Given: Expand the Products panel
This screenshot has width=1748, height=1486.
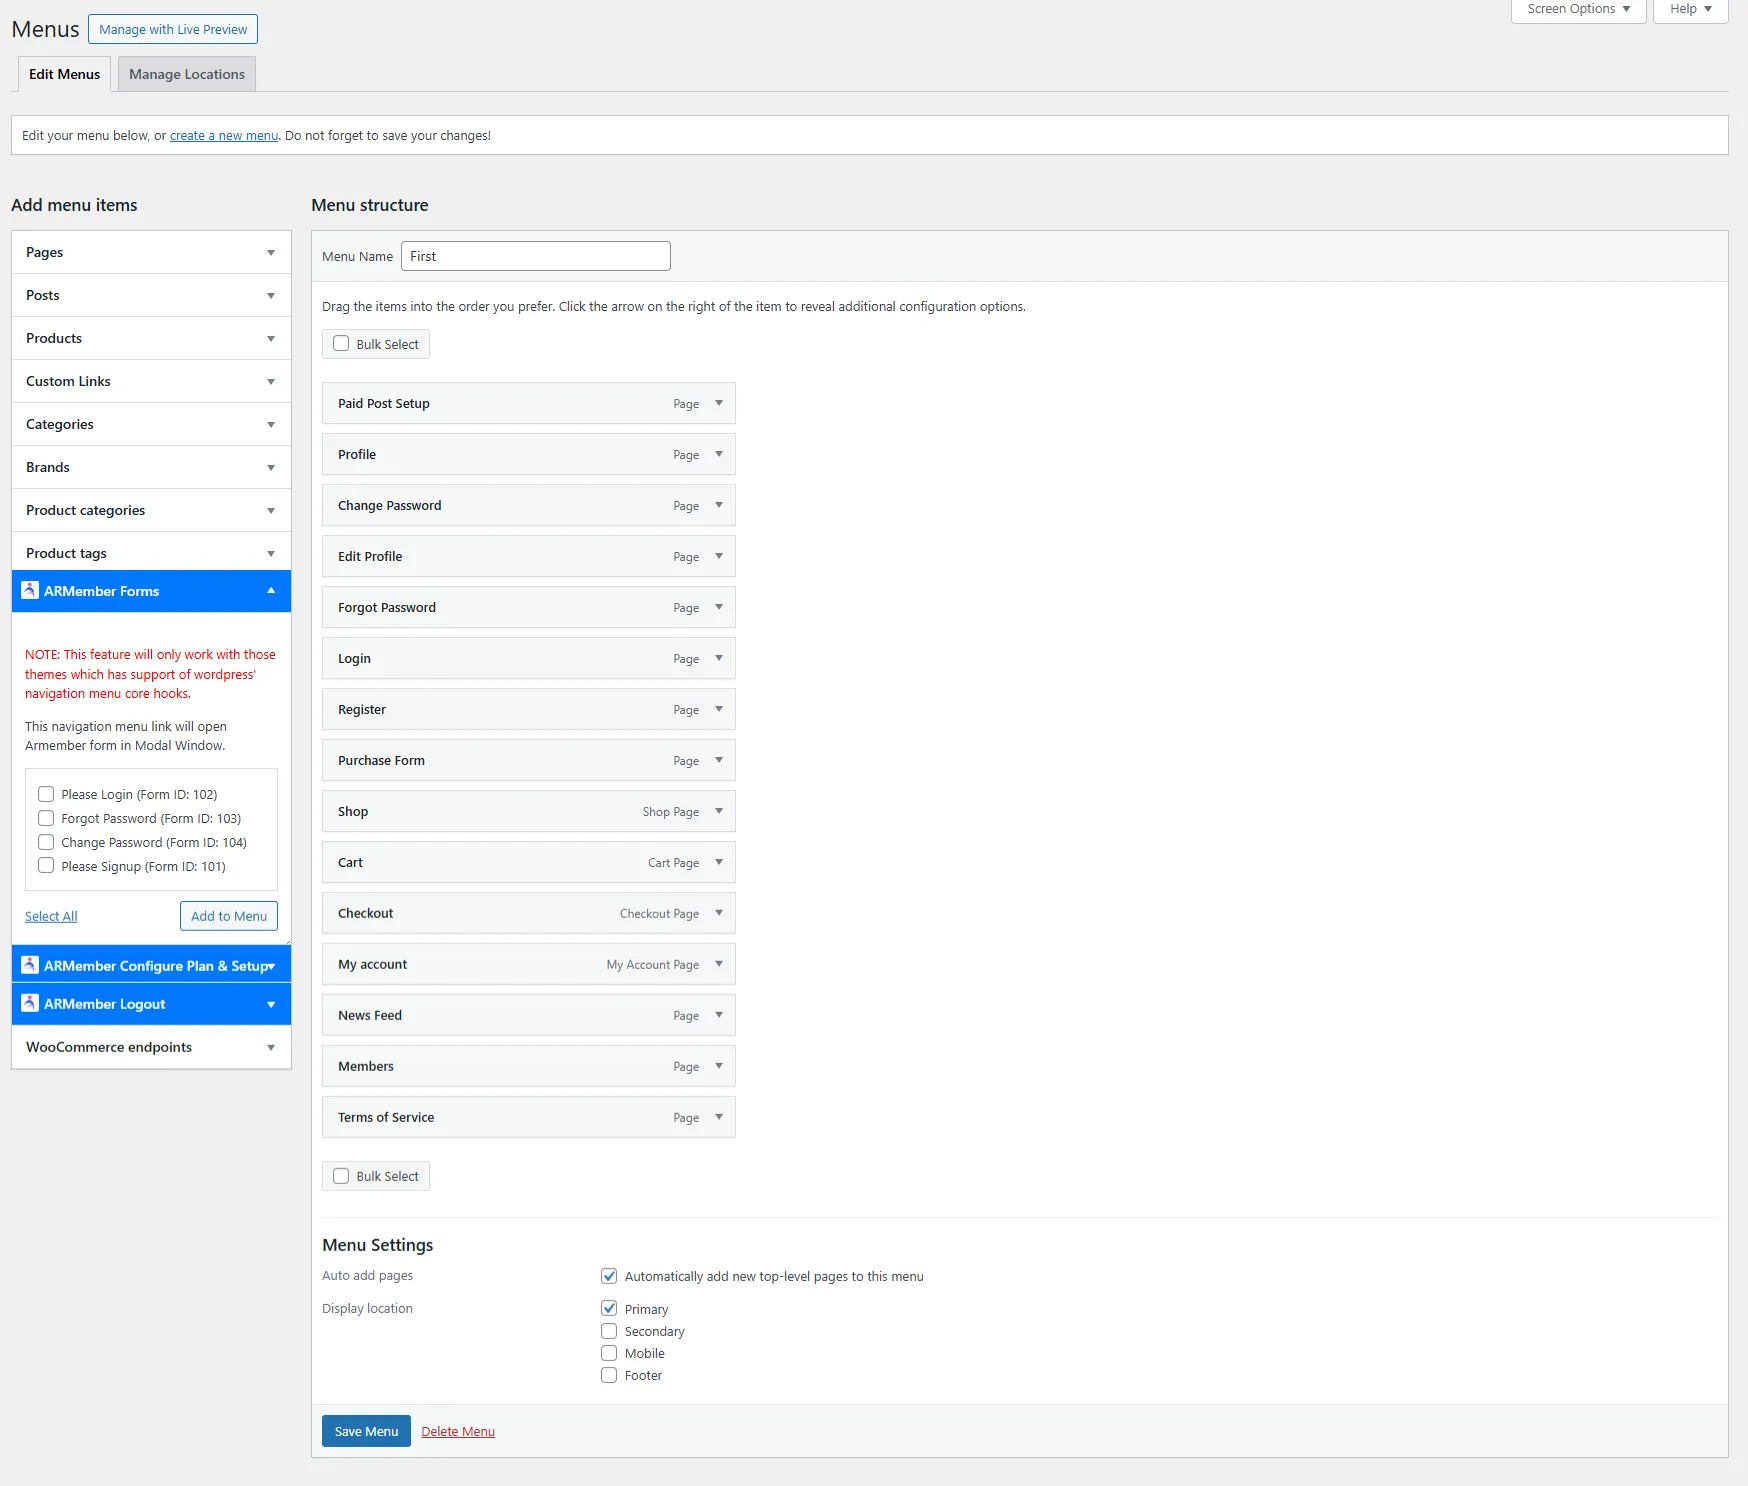Looking at the screenshot, I should (x=270, y=338).
